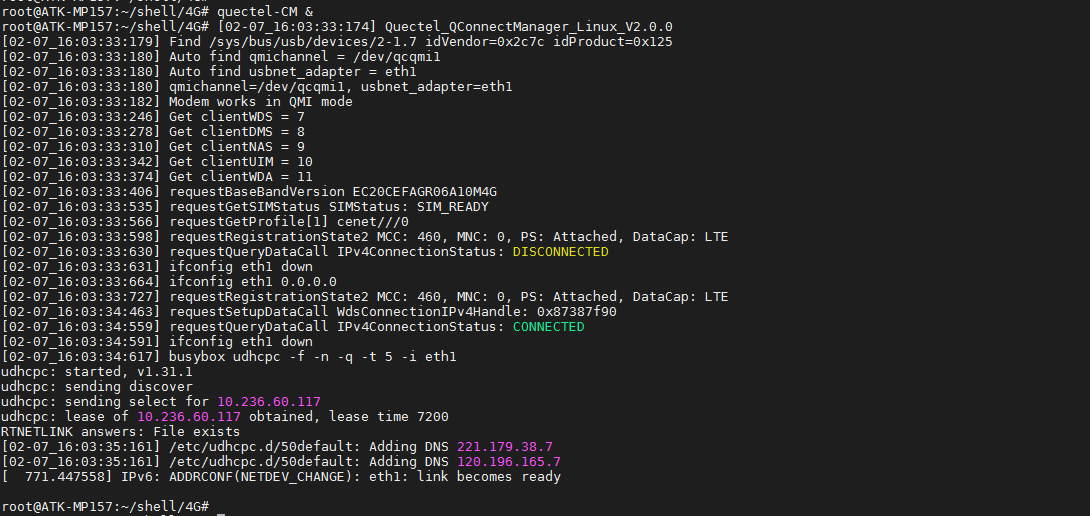
Task: Click the 'udhcpc: started, v1.31.1' line
Action: (97, 372)
